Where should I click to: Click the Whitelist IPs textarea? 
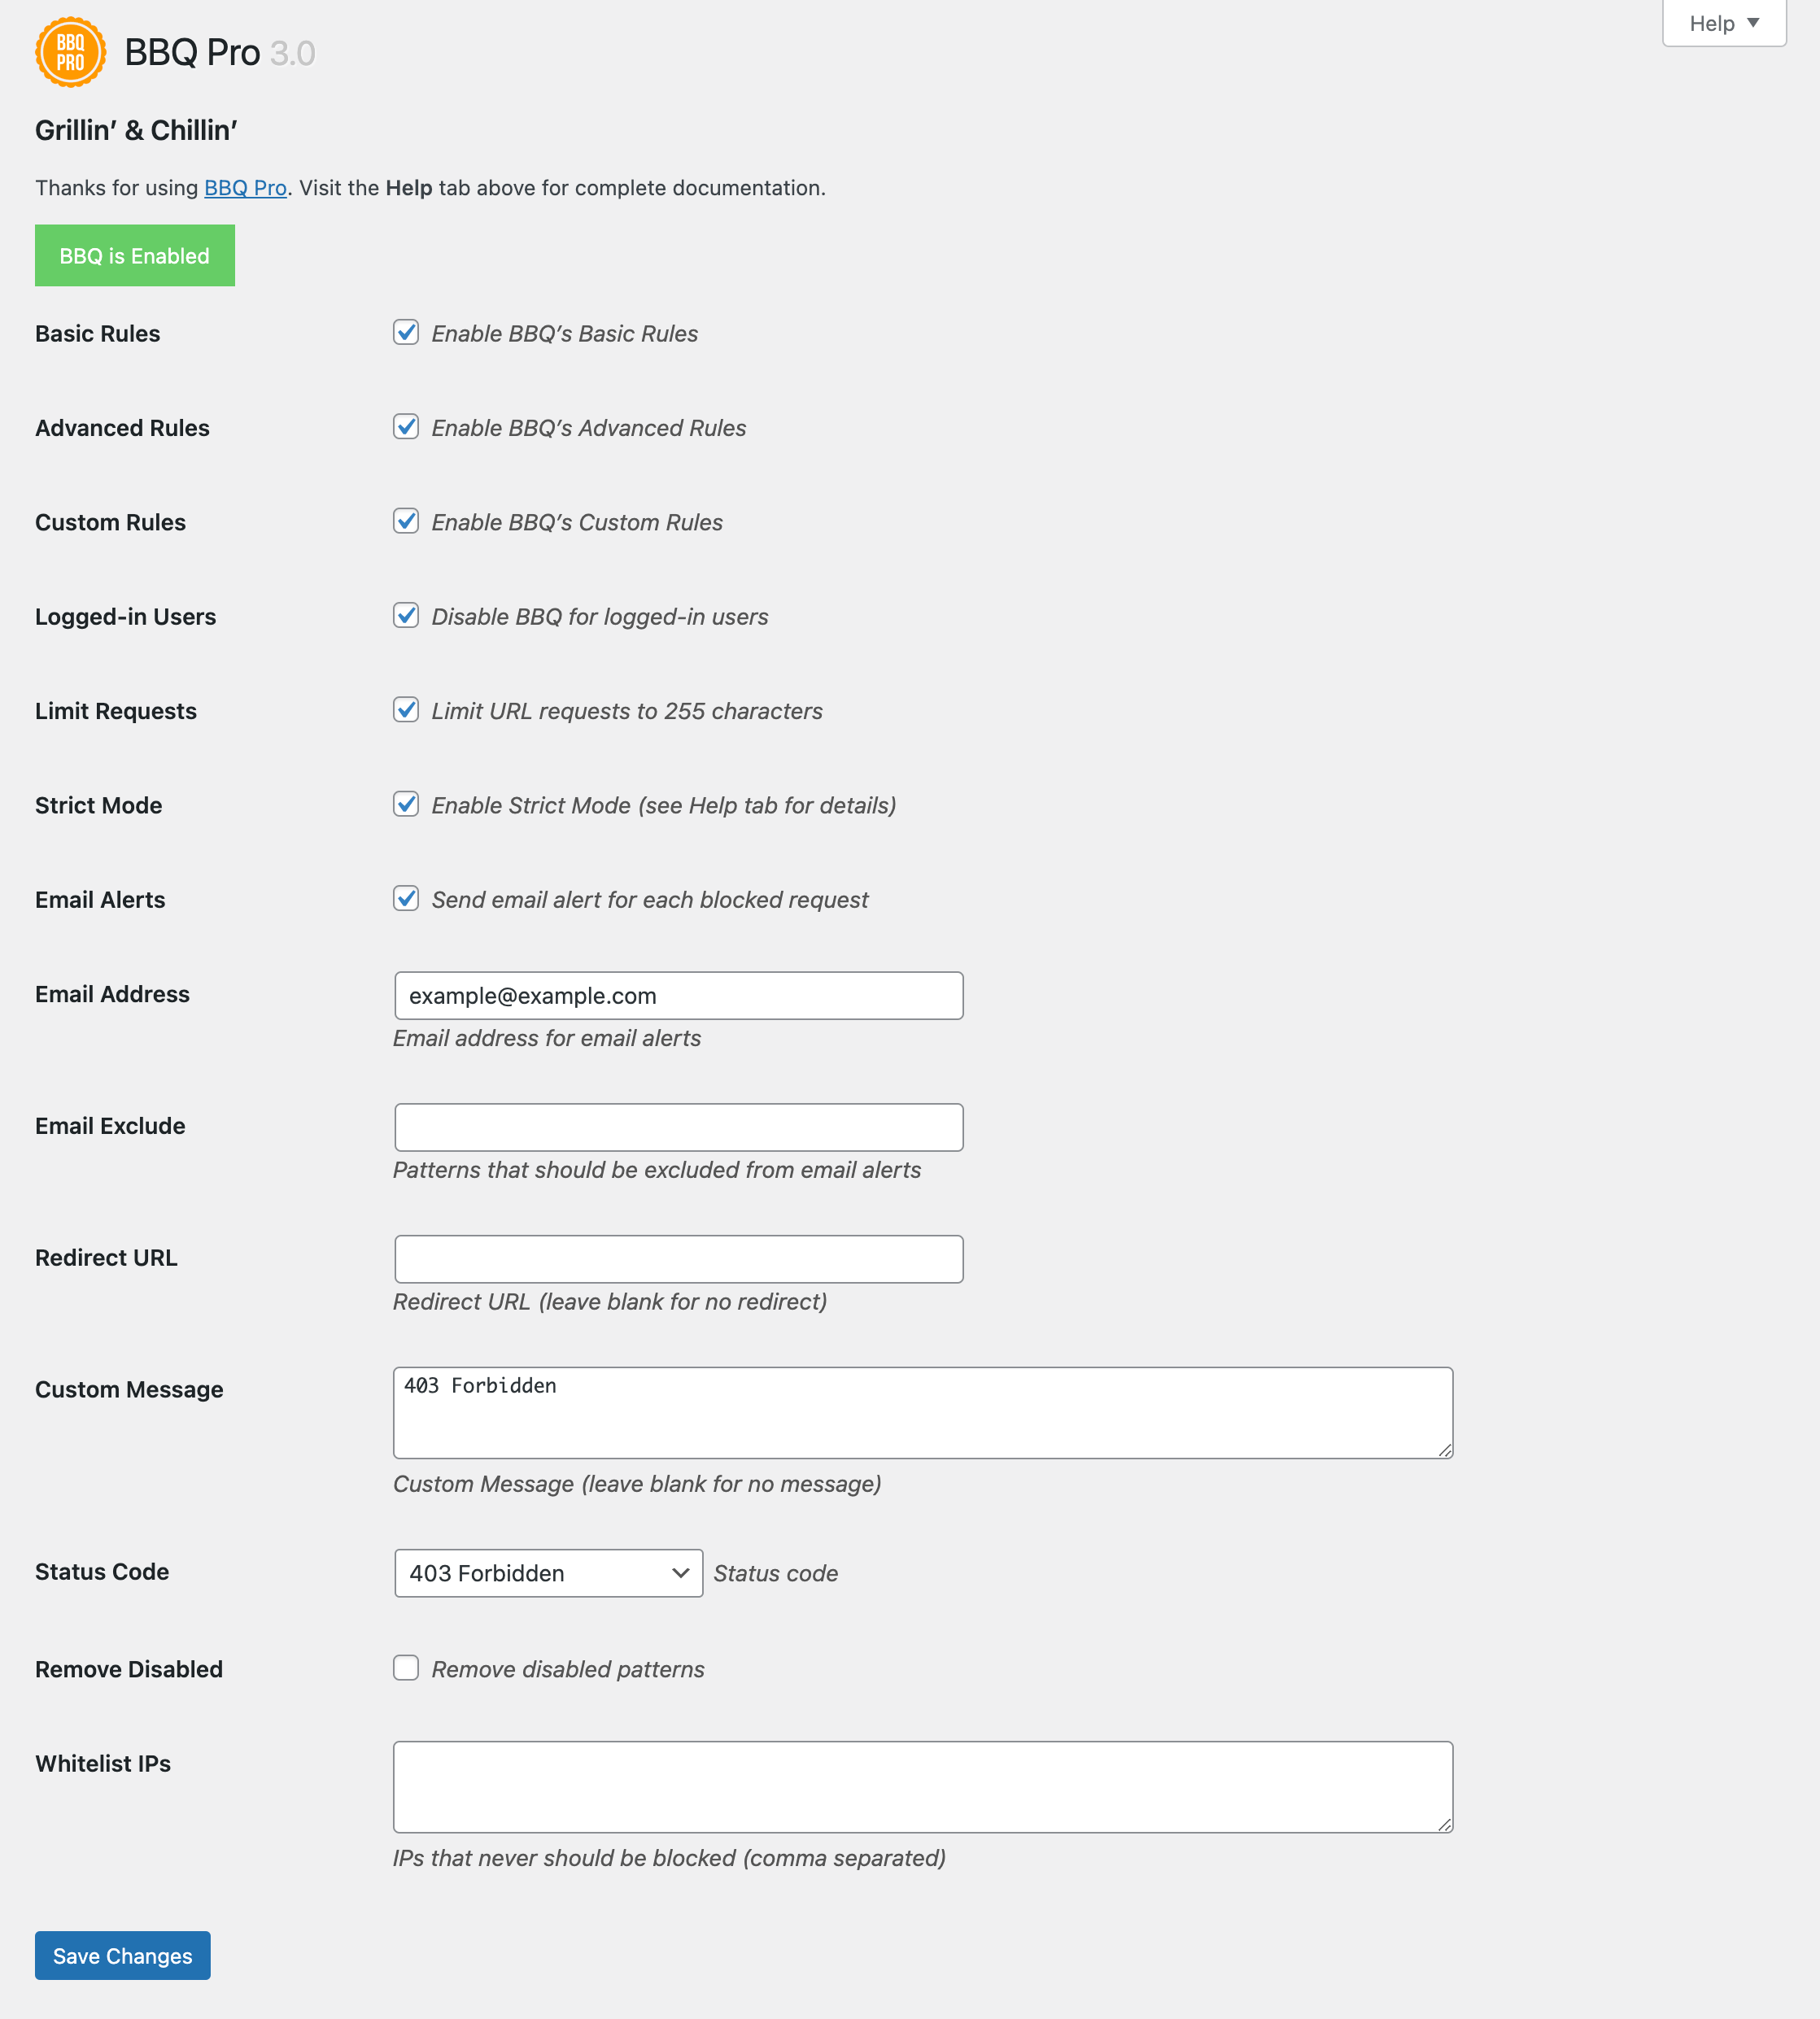[923, 1787]
